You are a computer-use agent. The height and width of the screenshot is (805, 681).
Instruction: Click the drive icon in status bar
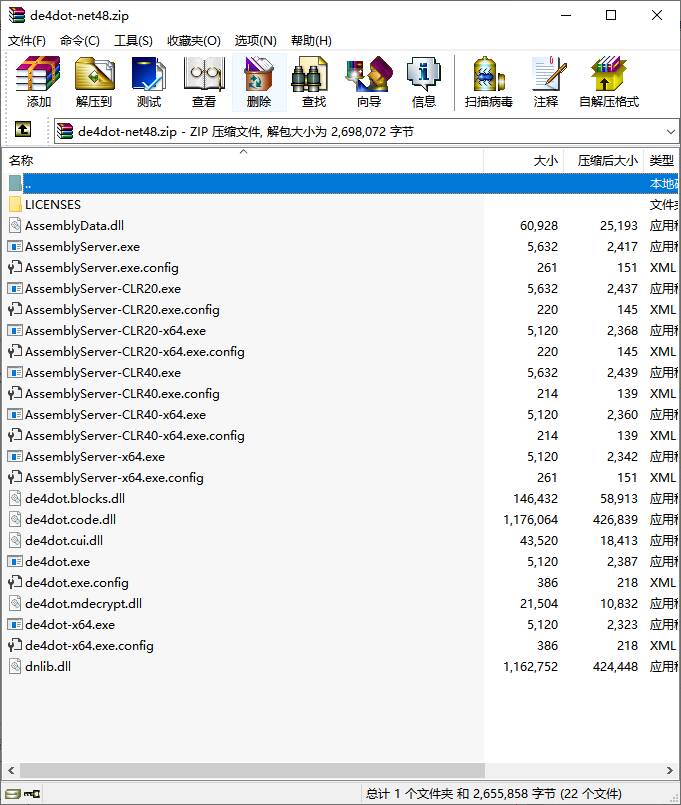click(x=13, y=794)
